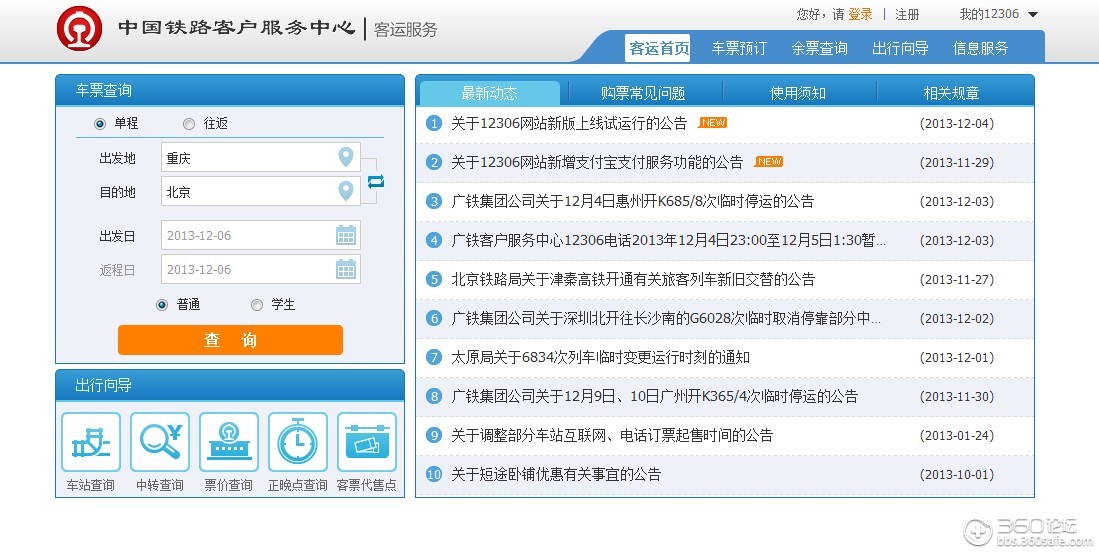Open 太原局6834次列车 notice

pos(600,357)
